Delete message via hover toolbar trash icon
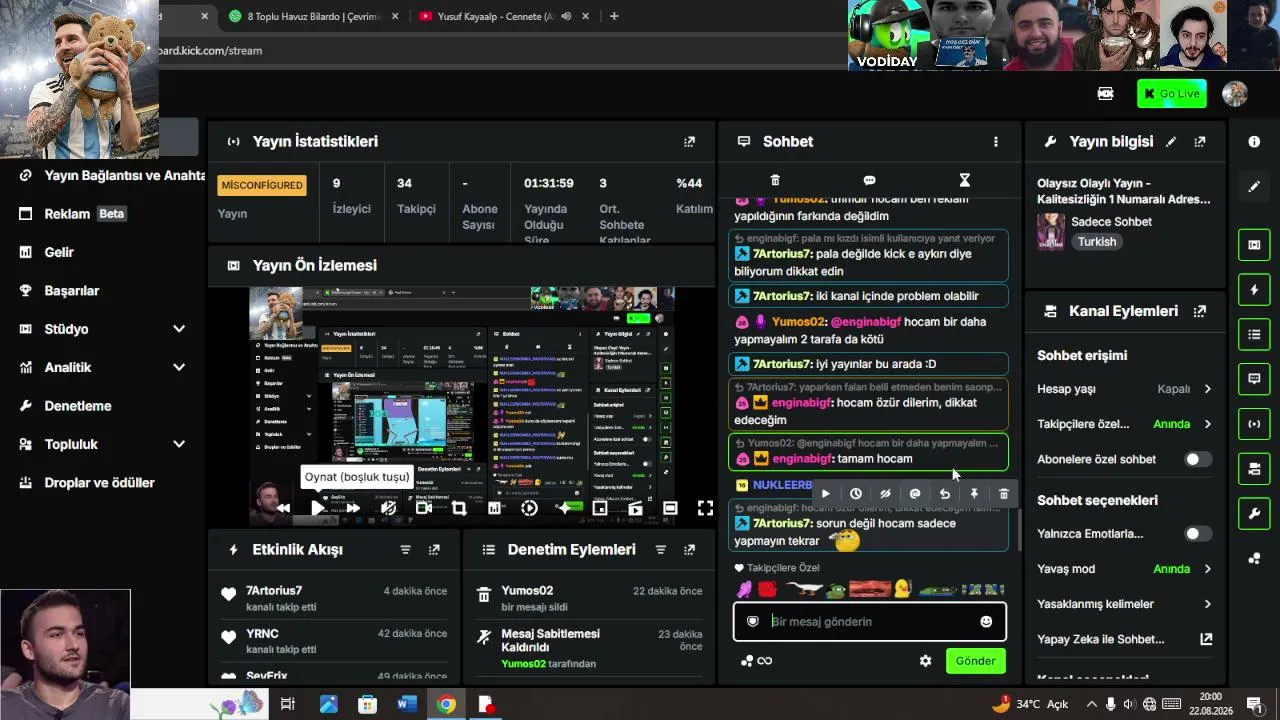Viewport: 1280px width, 720px height. click(x=1004, y=494)
